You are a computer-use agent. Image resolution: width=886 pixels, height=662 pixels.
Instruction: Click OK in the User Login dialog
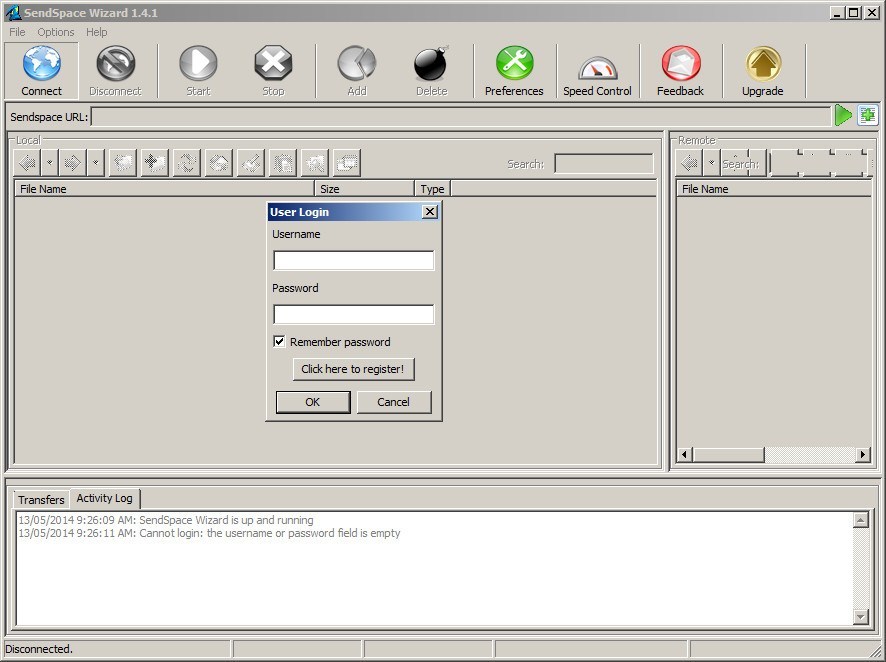(x=312, y=402)
